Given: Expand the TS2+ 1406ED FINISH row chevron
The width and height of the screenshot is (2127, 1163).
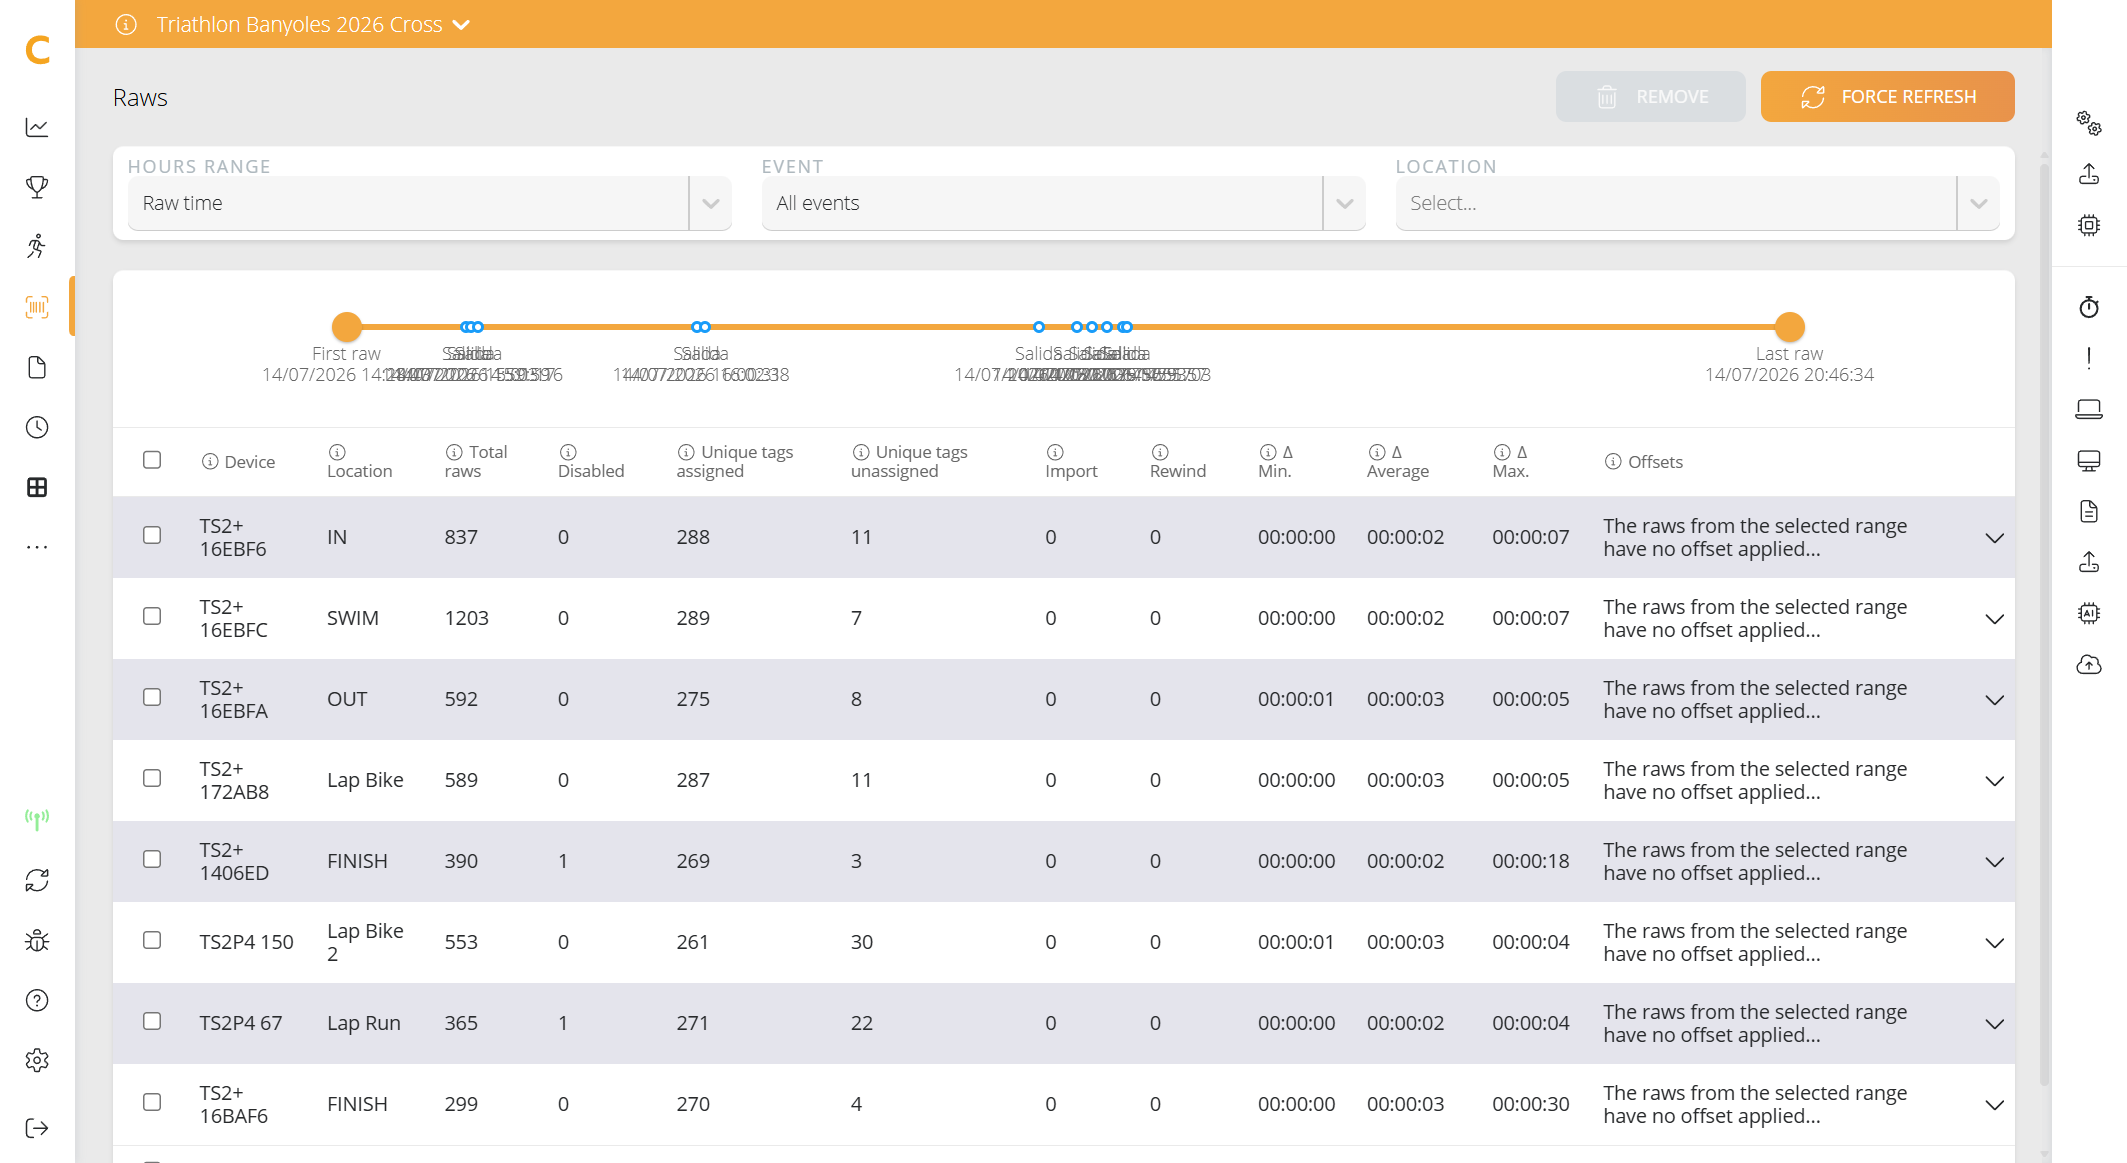Looking at the screenshot, I should (x=1995, y=862).
